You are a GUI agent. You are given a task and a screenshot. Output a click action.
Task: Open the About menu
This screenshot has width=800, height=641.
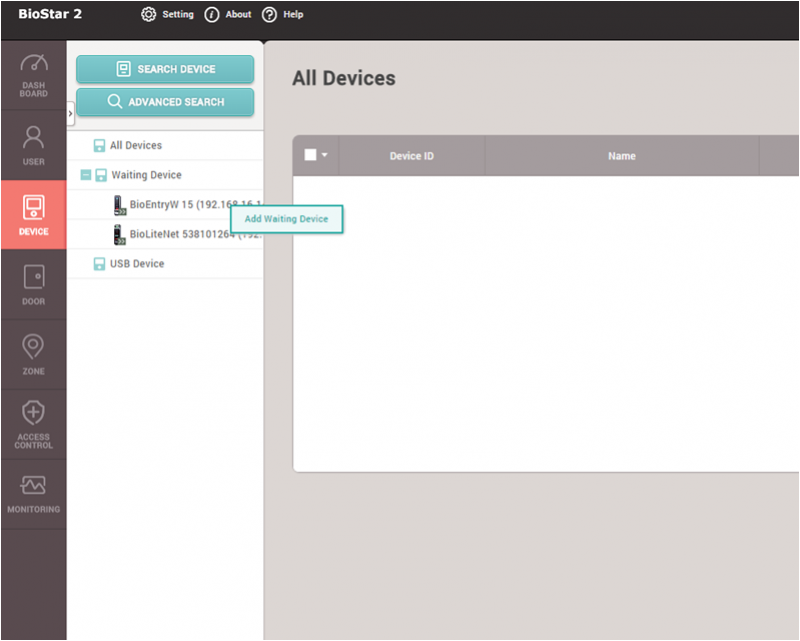pyautogui.click(x=228, y=14)
